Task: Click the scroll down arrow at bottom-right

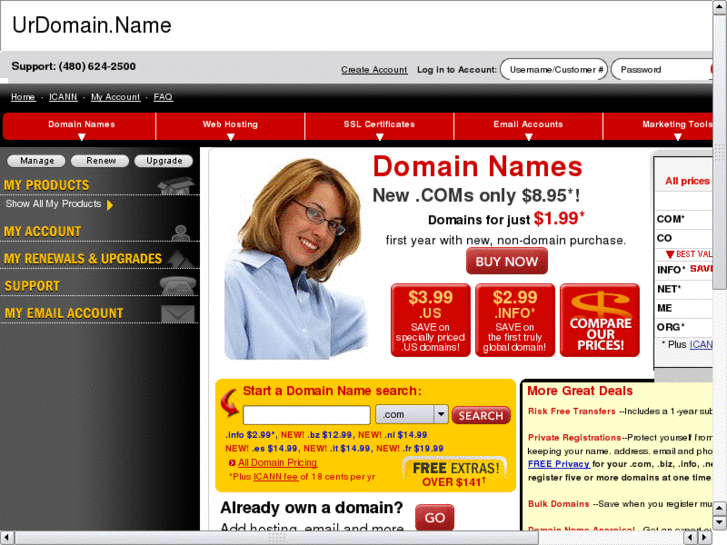Action: point(720,523)
